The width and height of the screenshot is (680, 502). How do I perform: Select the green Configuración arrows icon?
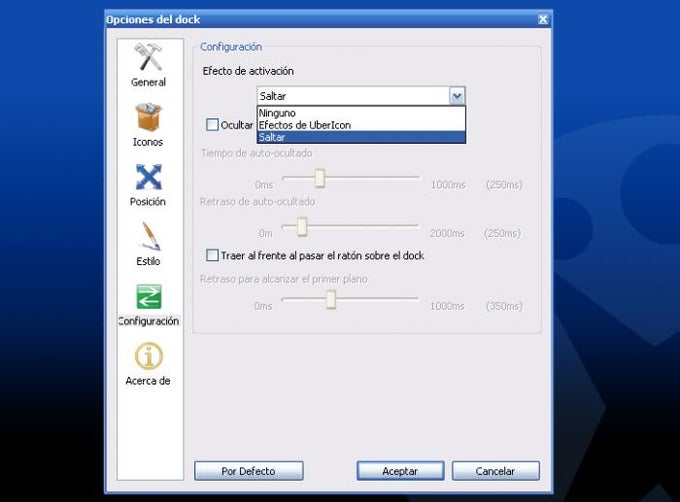click(148, 296)
